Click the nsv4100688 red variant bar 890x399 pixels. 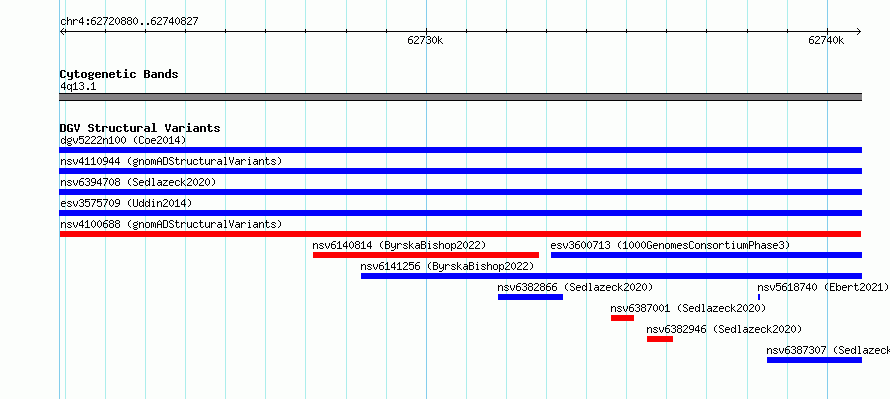pos(460,234)
